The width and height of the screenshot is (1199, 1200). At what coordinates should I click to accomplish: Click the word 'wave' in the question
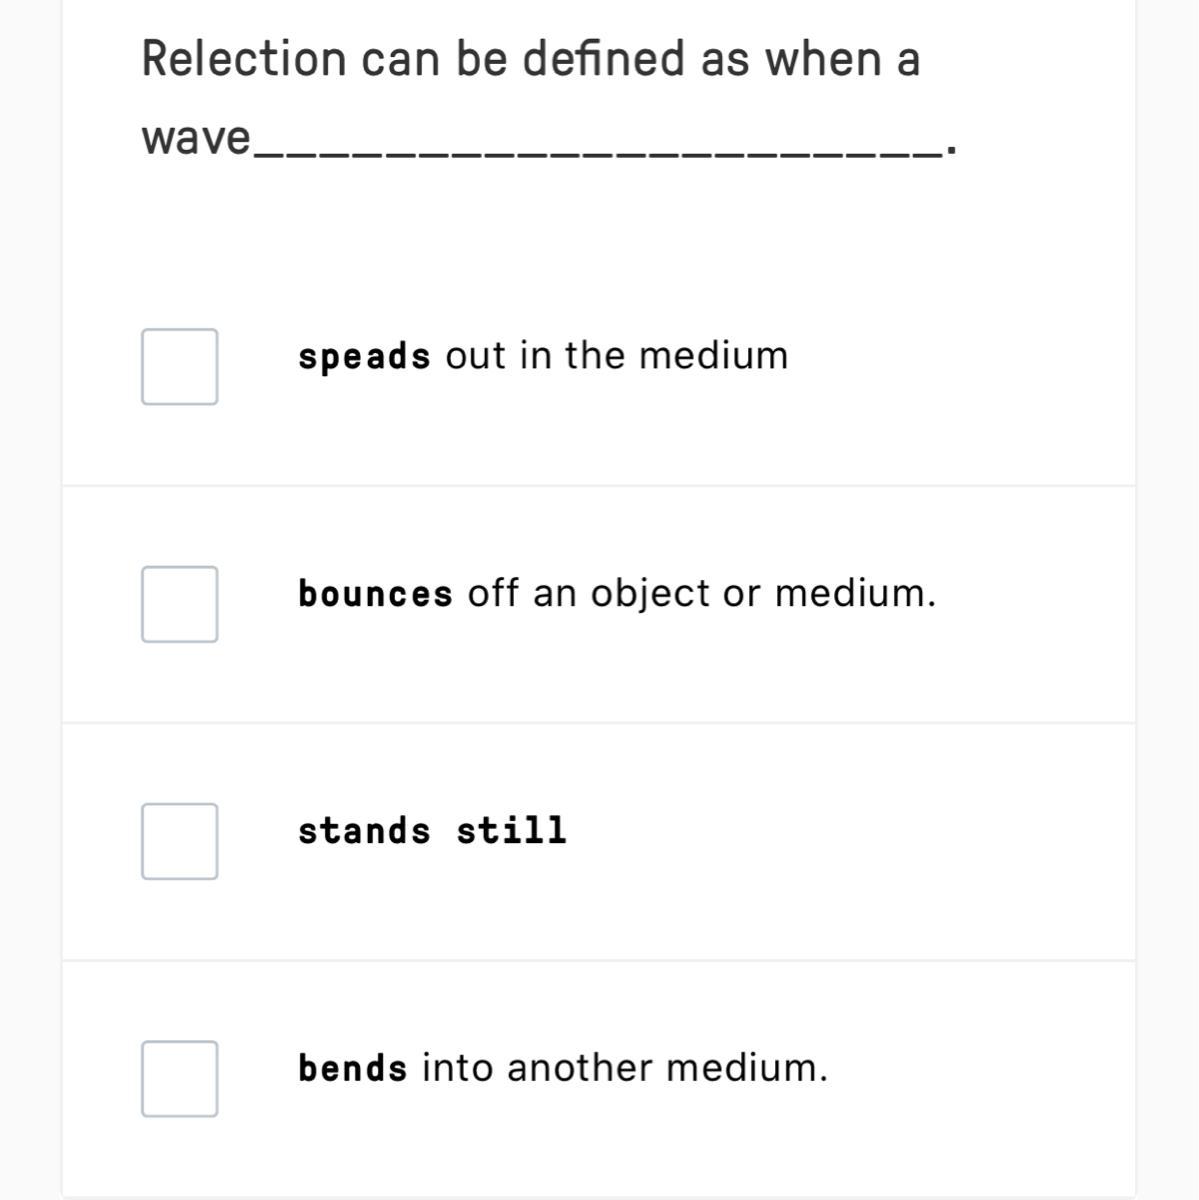coord(196,137)
